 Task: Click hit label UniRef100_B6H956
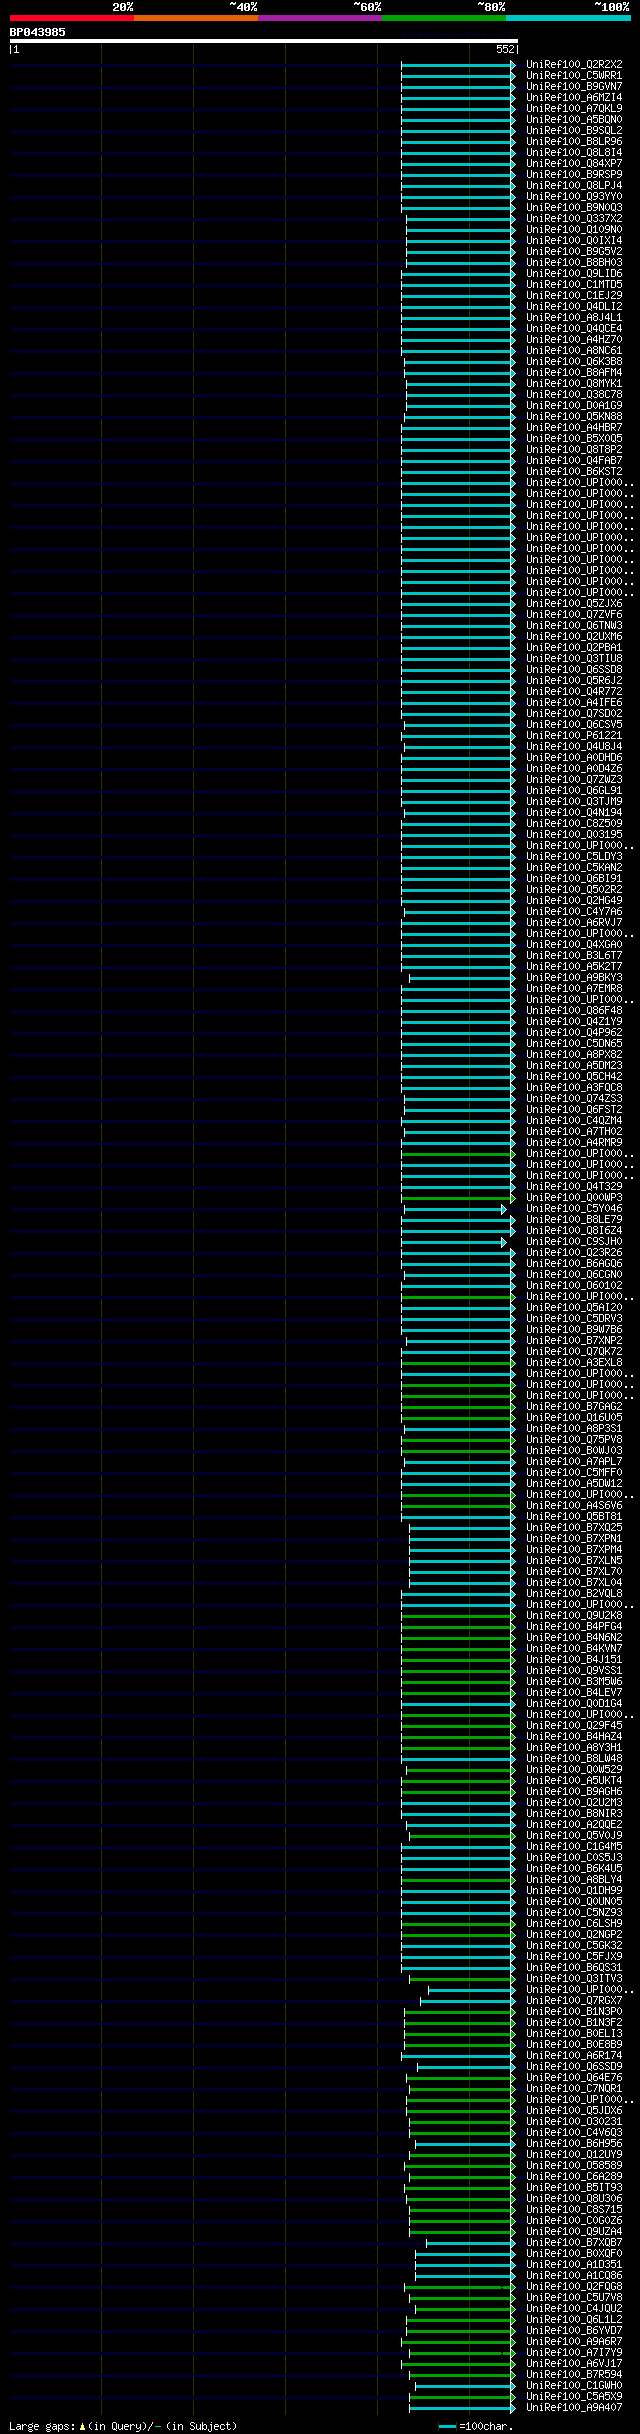(x=574, y=2144)
